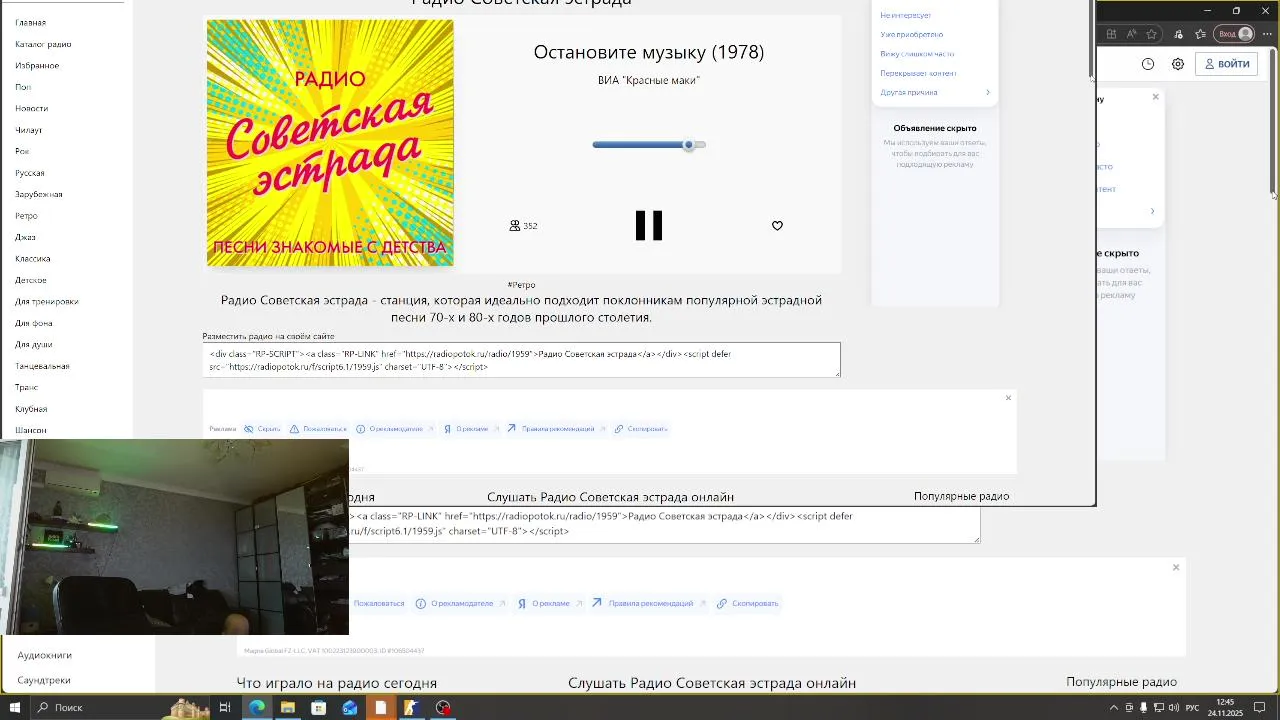Select Для тренировки in the sidebar
Viewport: 1280px width, 720px height.
pyautogui.click(x=47, y=301)
